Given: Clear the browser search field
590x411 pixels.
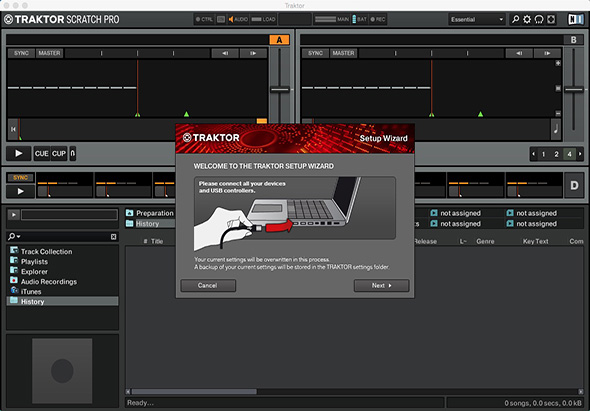Looking at the screenshot, I should (x=114, y=237).
